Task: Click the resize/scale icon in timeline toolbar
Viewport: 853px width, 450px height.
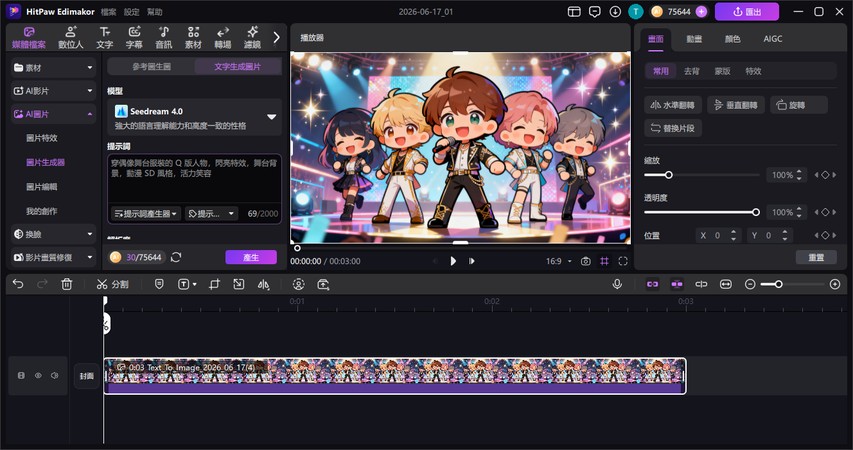Action: [239, 284]
